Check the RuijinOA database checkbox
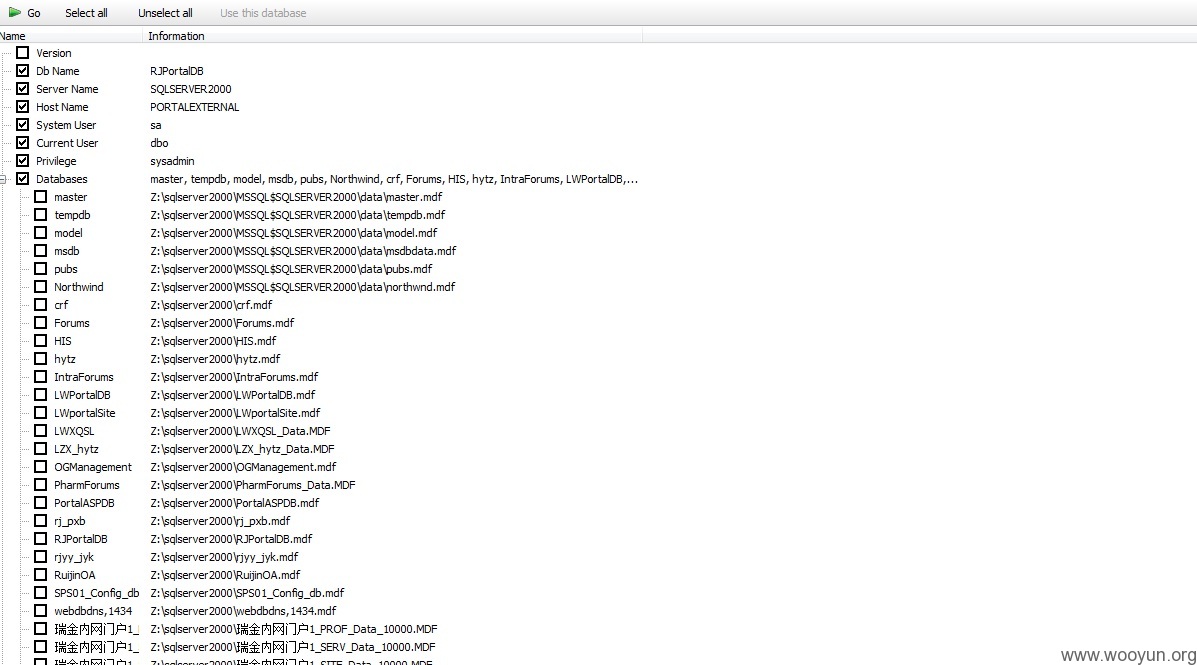Screen dimensions: 1197x665 [x=40, y=574]
